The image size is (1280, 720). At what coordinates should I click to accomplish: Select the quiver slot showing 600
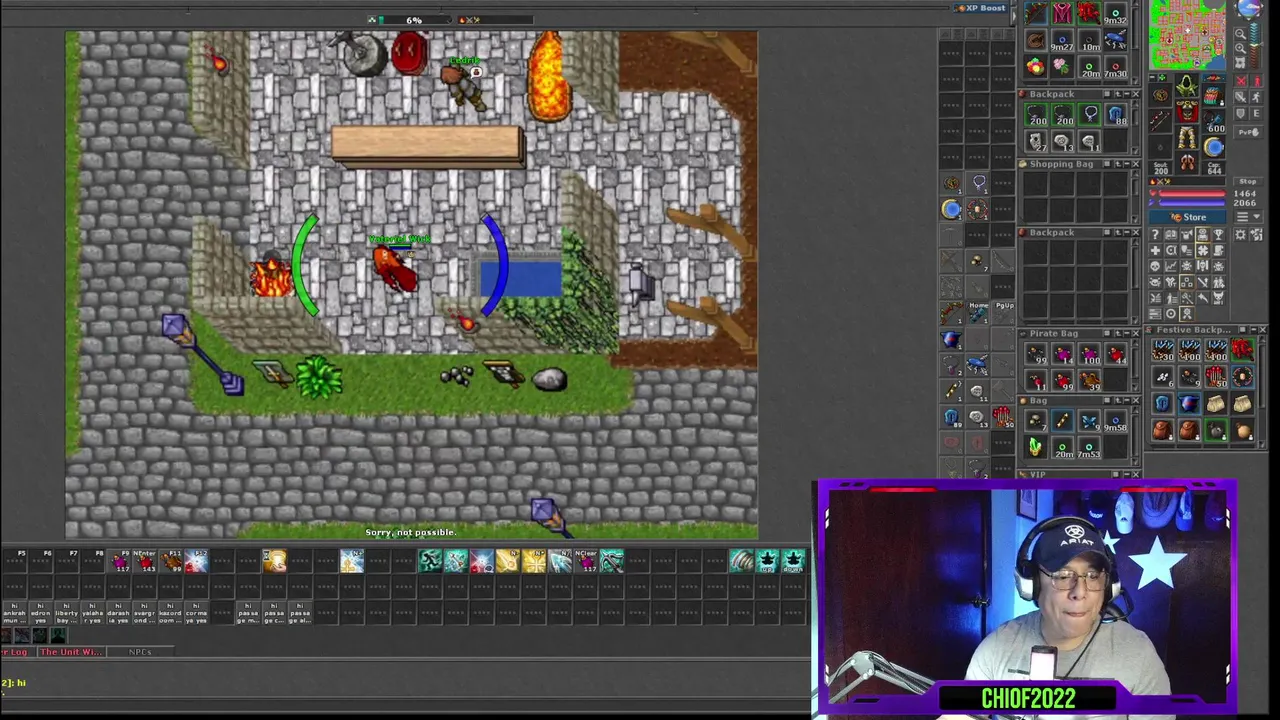(1214, 122)
